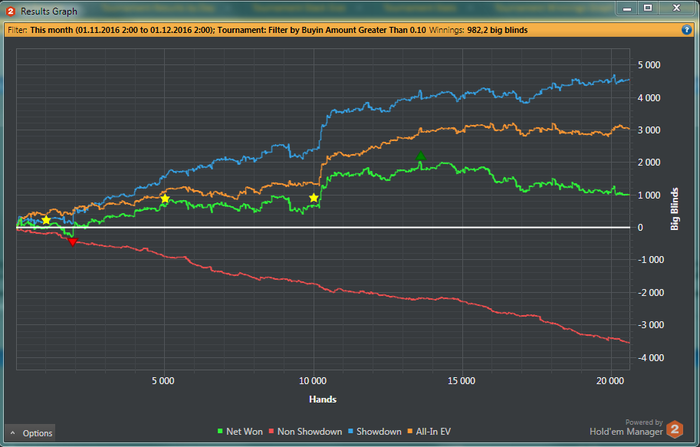Click the green Net Won legend swatch

pyautogui.click(x=220, y=431)
